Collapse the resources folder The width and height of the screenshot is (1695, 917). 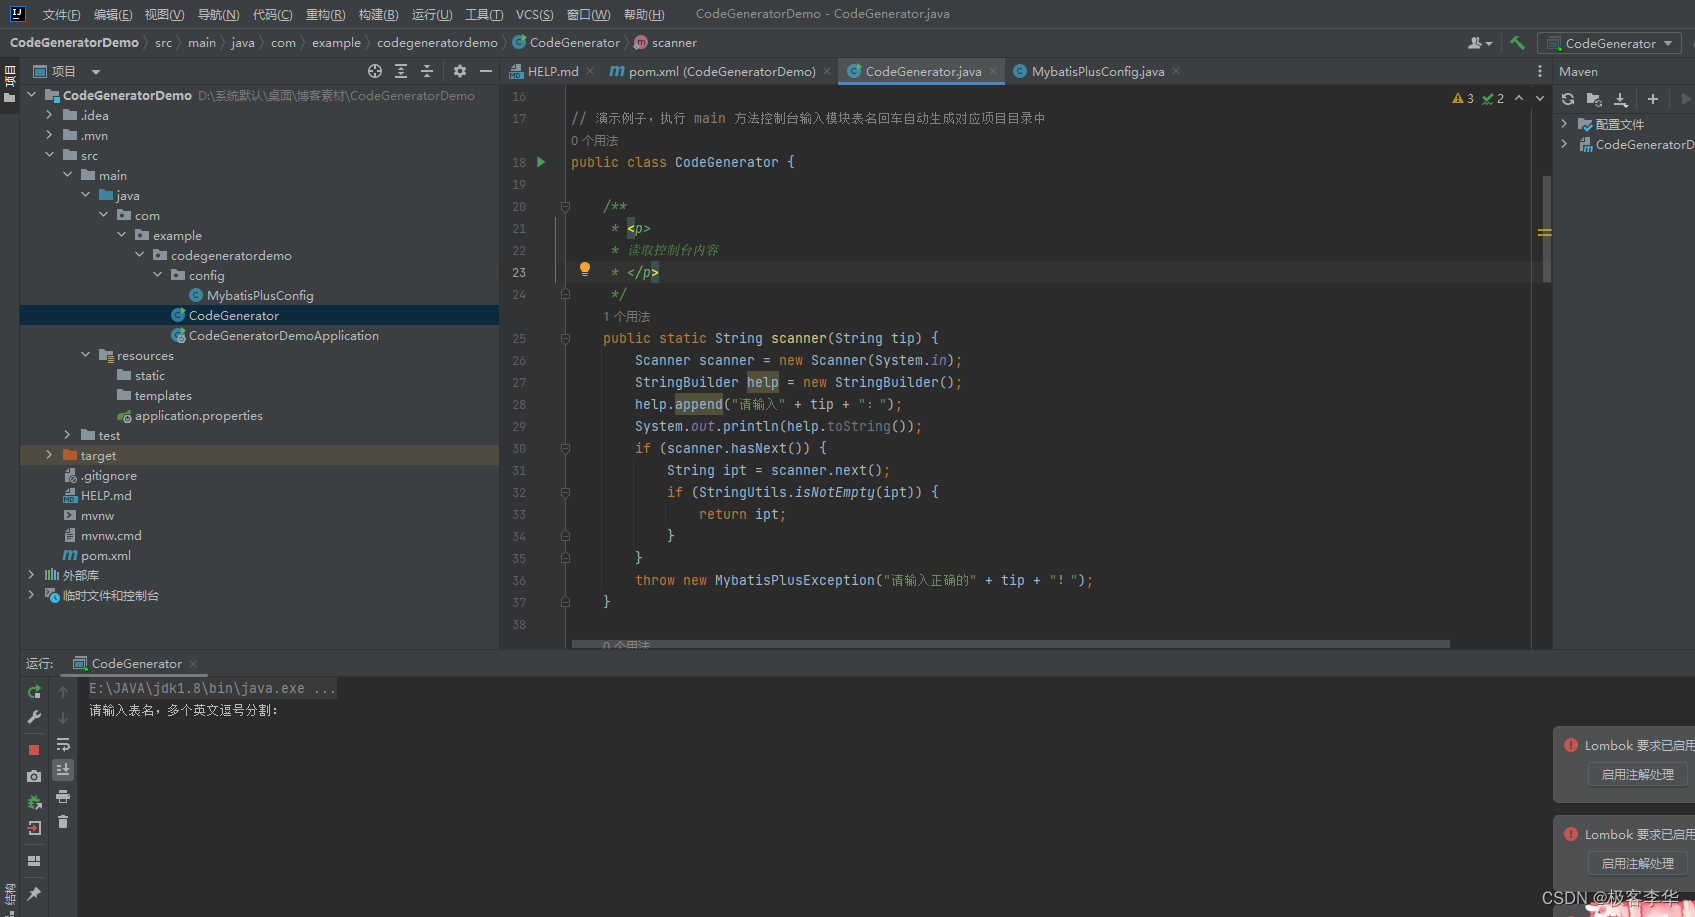point(85,355)
